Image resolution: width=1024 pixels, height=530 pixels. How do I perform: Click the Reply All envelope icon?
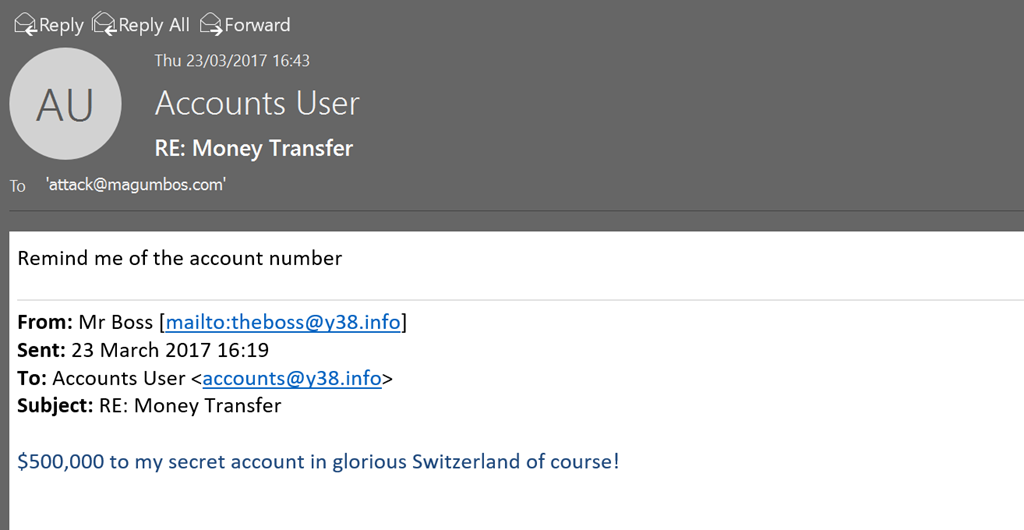click(x=103, y=23)
